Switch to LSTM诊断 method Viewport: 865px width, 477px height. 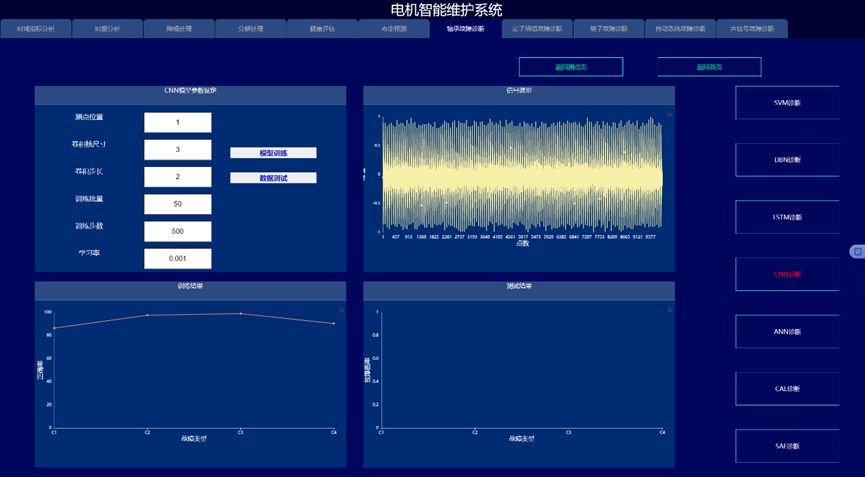(x=787, y=217)
